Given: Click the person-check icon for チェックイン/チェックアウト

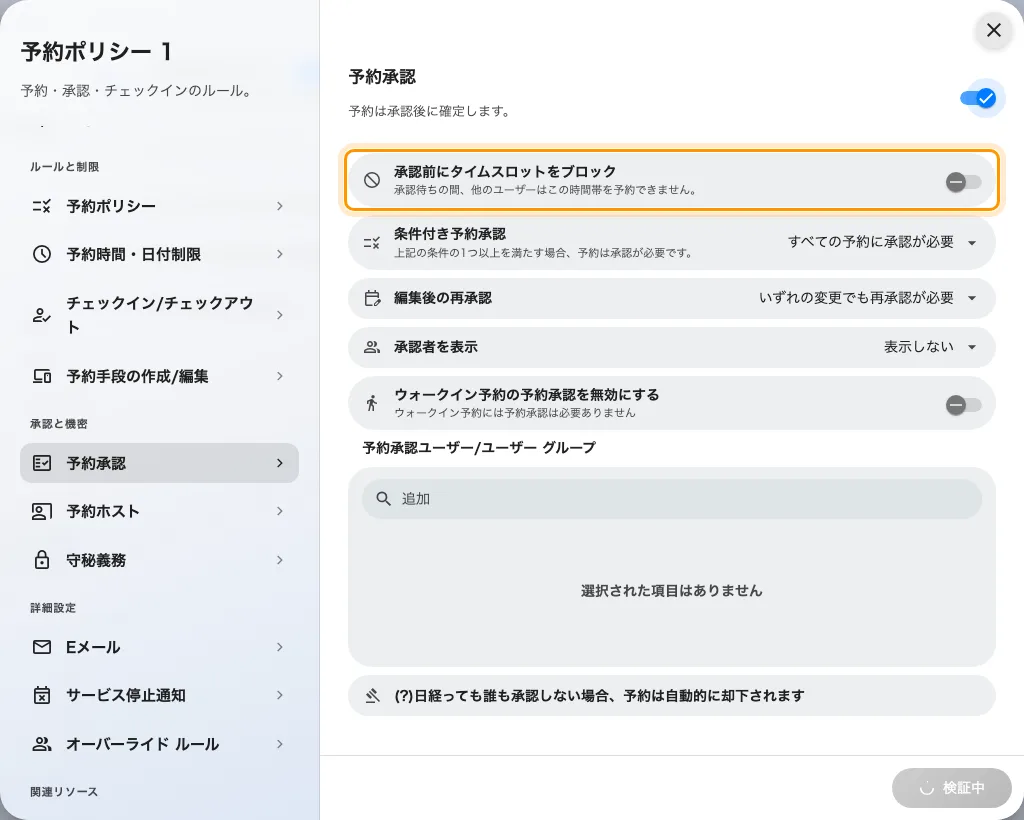Looking at the screenshot, I should point(42,315).
